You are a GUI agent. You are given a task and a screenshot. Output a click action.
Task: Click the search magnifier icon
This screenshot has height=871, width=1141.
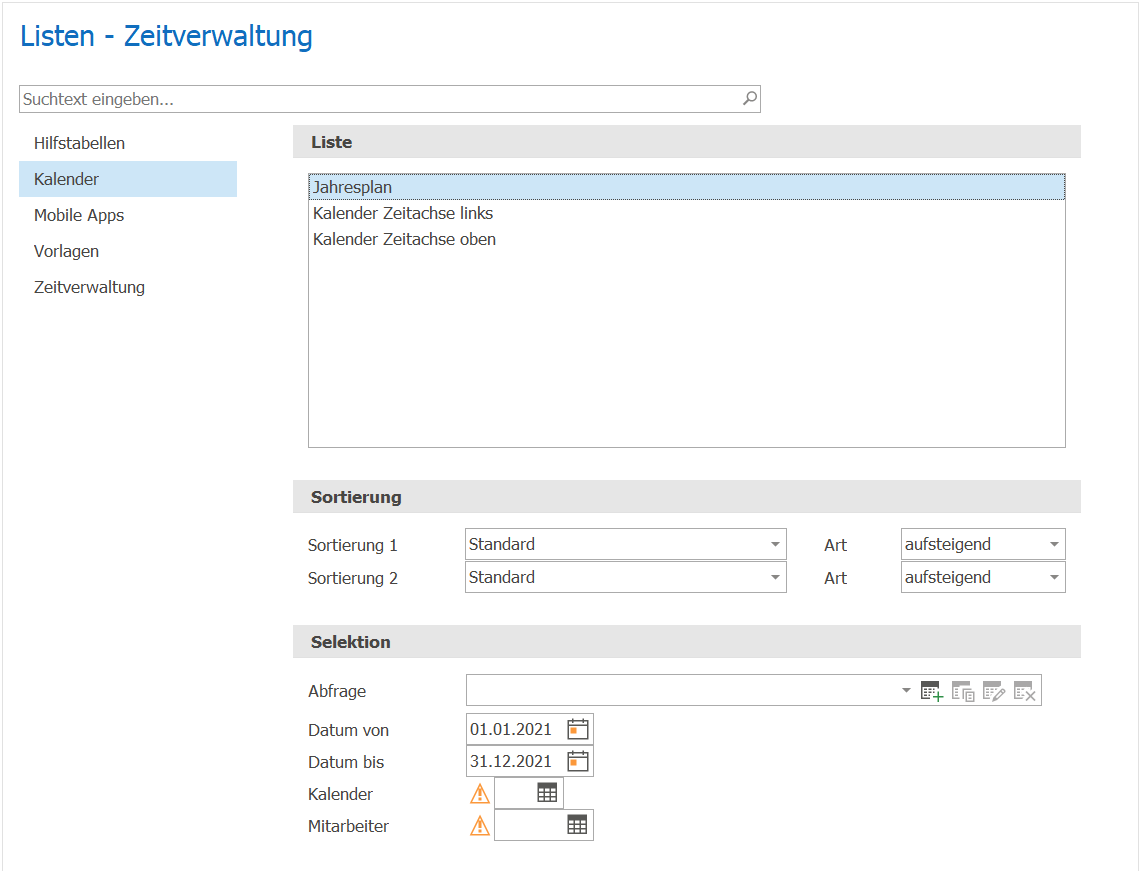pos(750,98)
